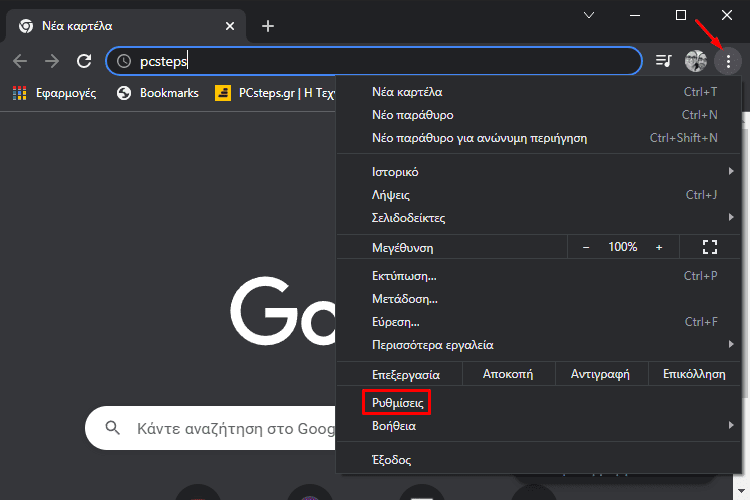Image resolution: width=750 pixels, height=500 pixels.
Task: Open the profile avatar menu
Action: click(x=695, y=61)
